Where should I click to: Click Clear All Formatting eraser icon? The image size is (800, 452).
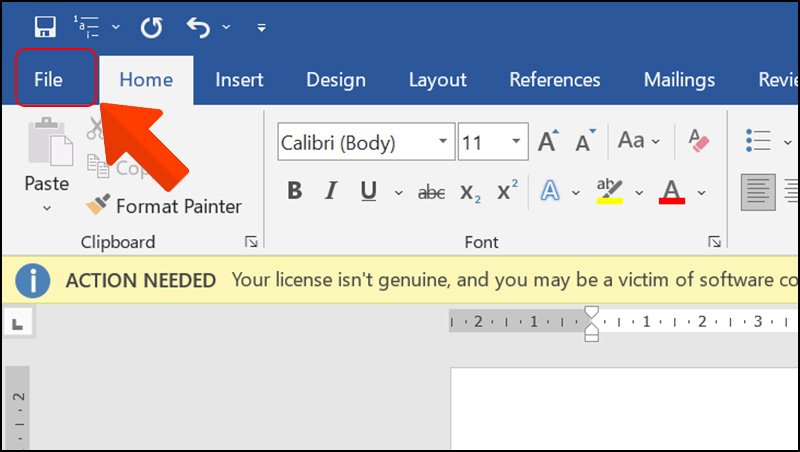pos(698,141)
